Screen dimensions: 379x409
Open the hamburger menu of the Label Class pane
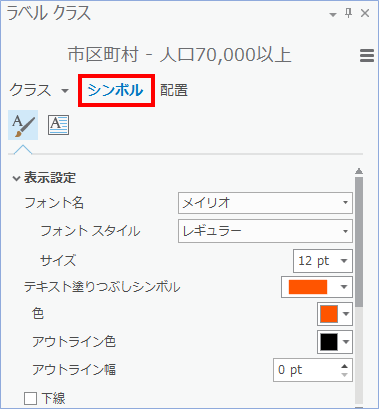pyautogui.click(x=367, y=55)
